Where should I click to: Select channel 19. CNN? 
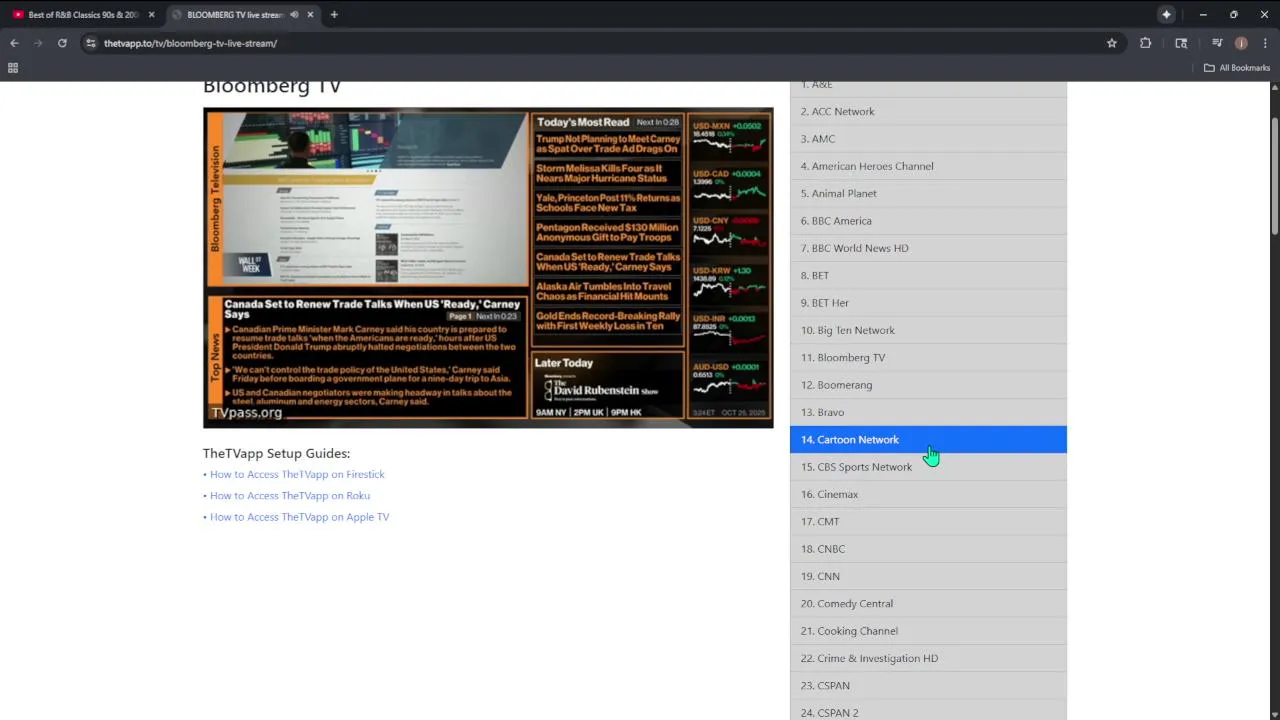pos(928,576)
